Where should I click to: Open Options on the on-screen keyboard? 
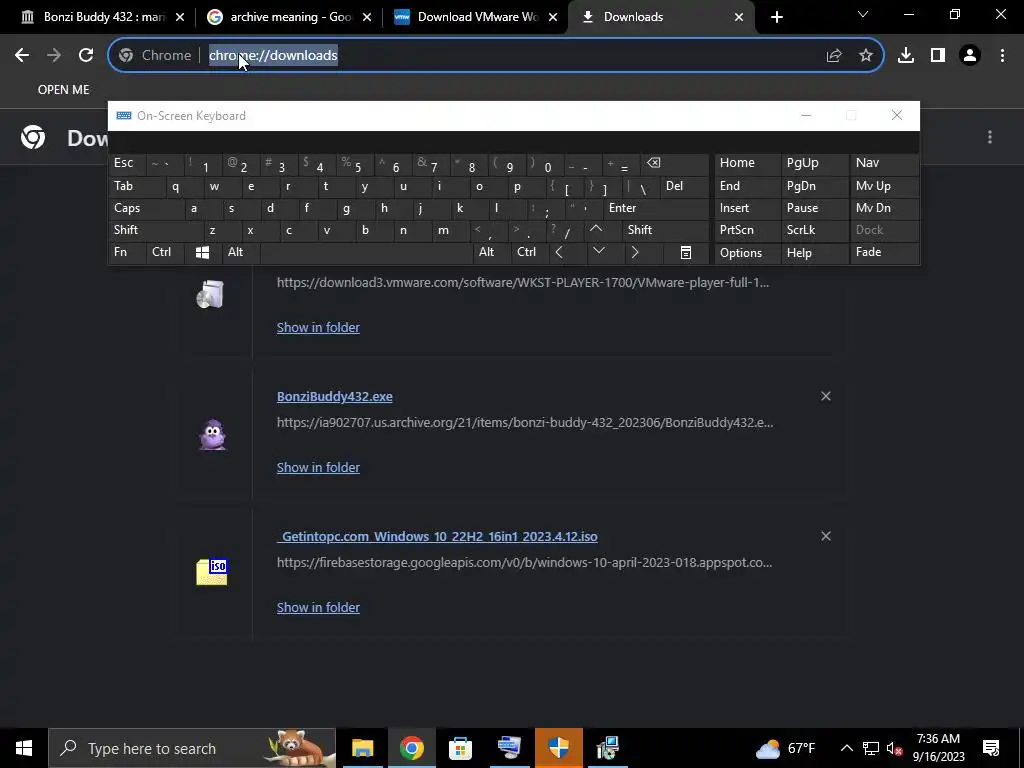click(746, 253)
